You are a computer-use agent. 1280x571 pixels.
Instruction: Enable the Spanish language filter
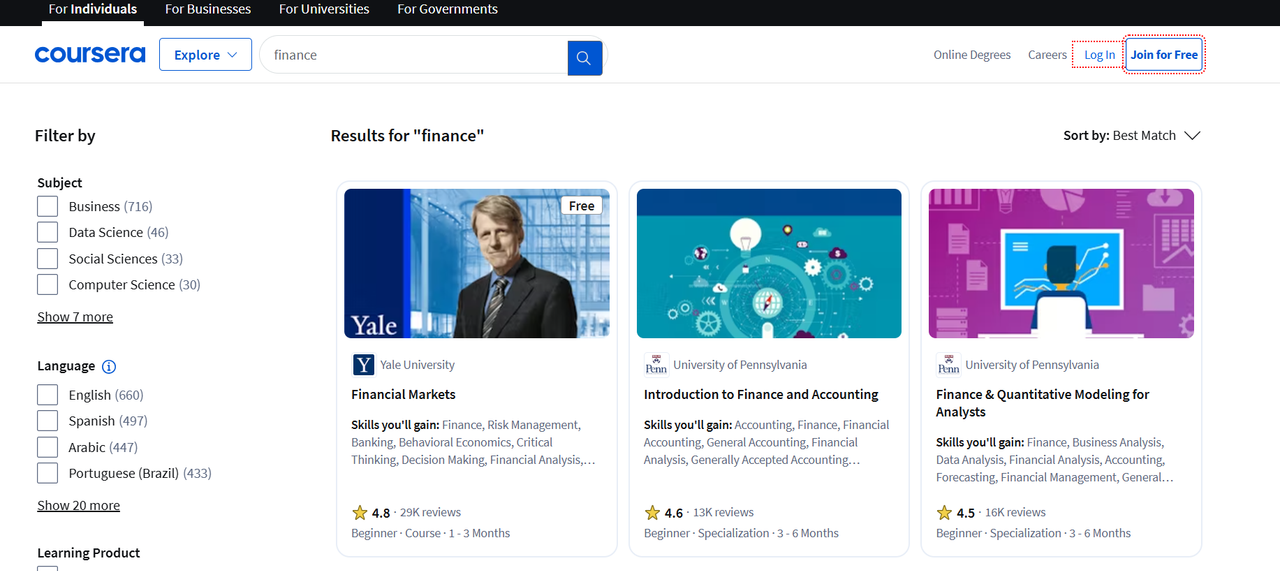(48, 421)
